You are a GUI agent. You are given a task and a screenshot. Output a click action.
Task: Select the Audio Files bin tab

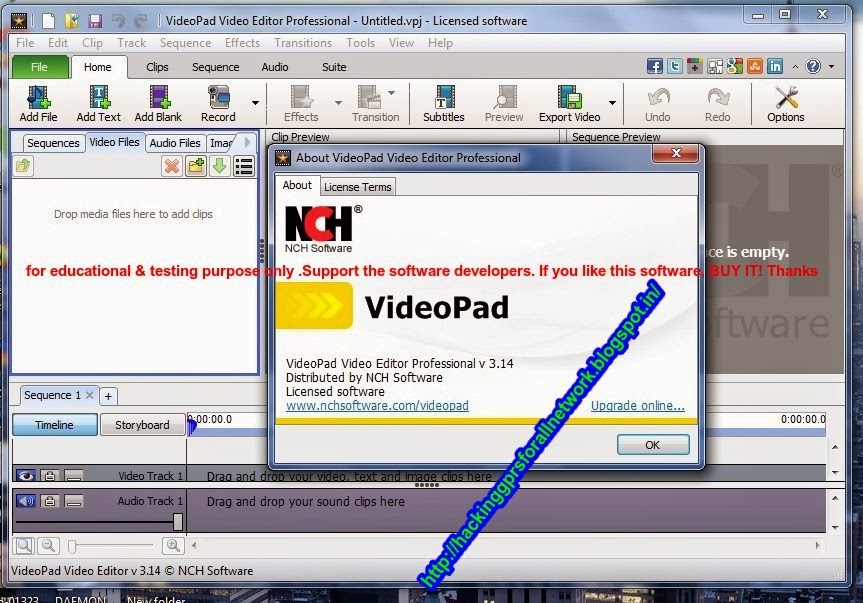(x=175, y=143)
